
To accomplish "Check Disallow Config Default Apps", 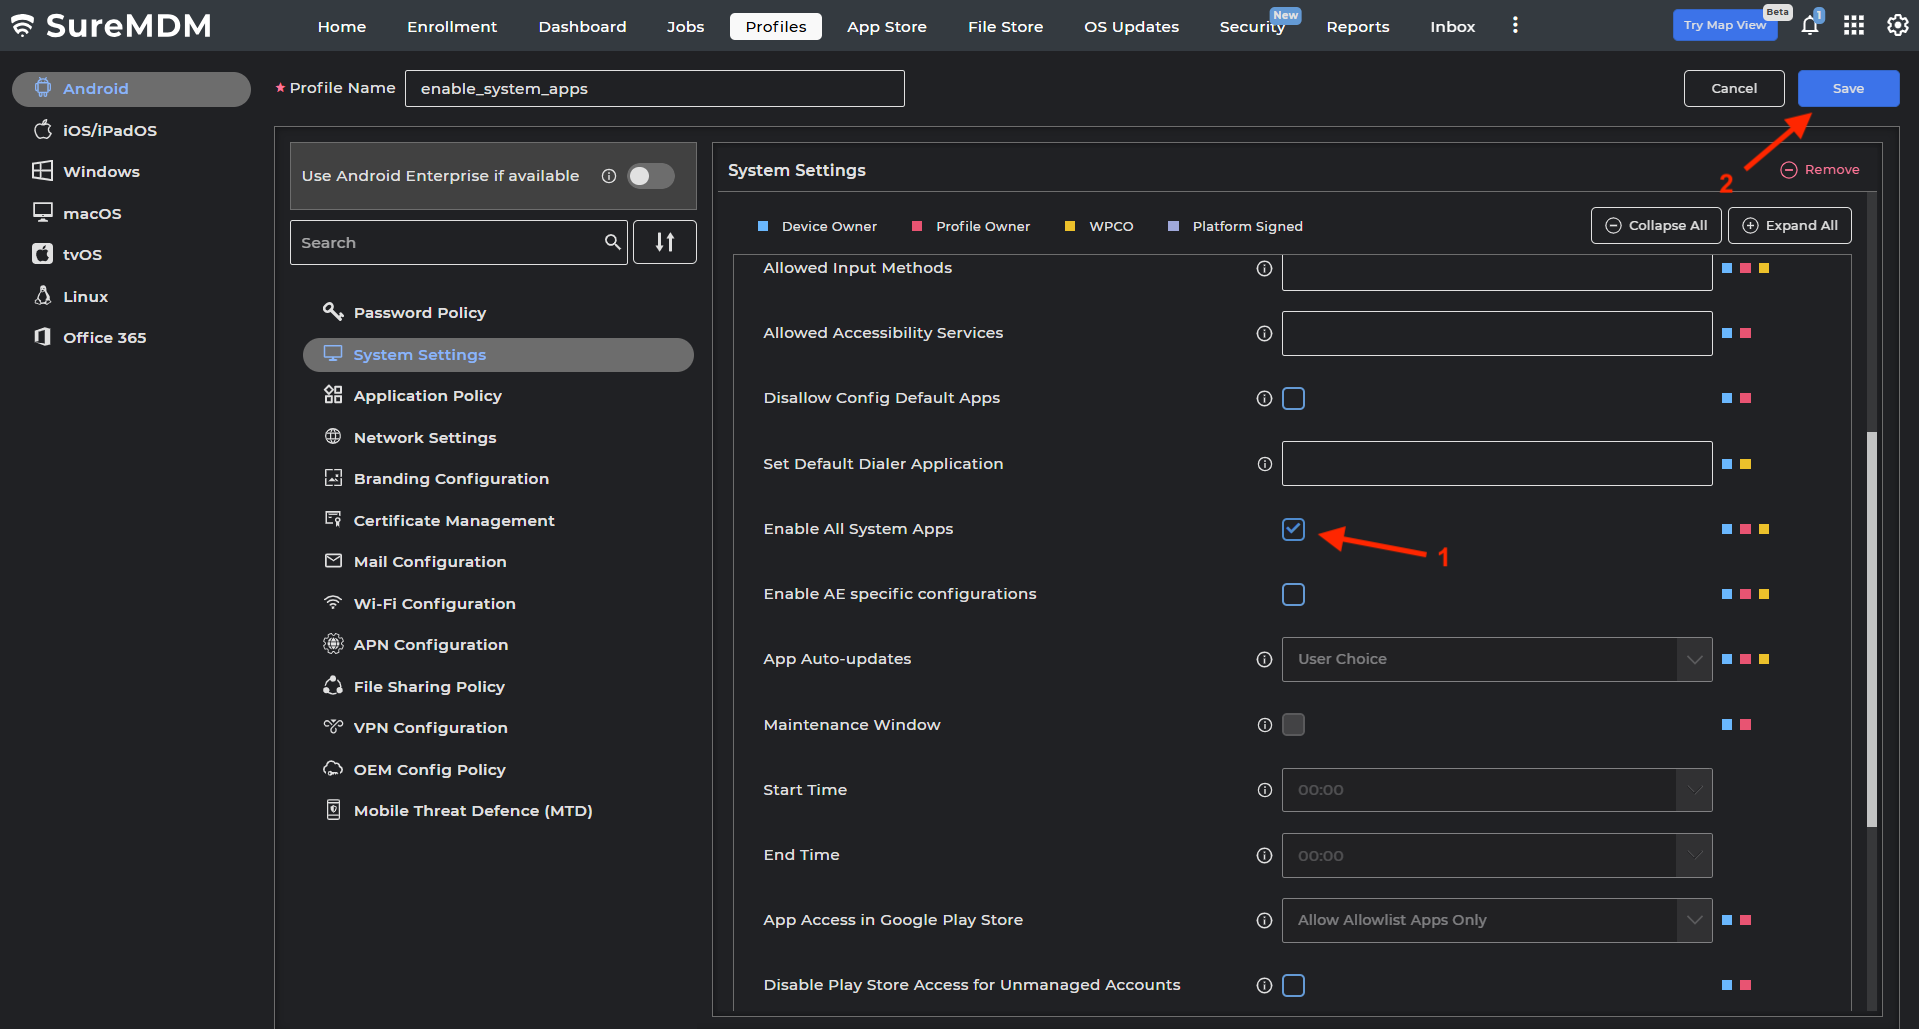I will (x=1293, y=398).
